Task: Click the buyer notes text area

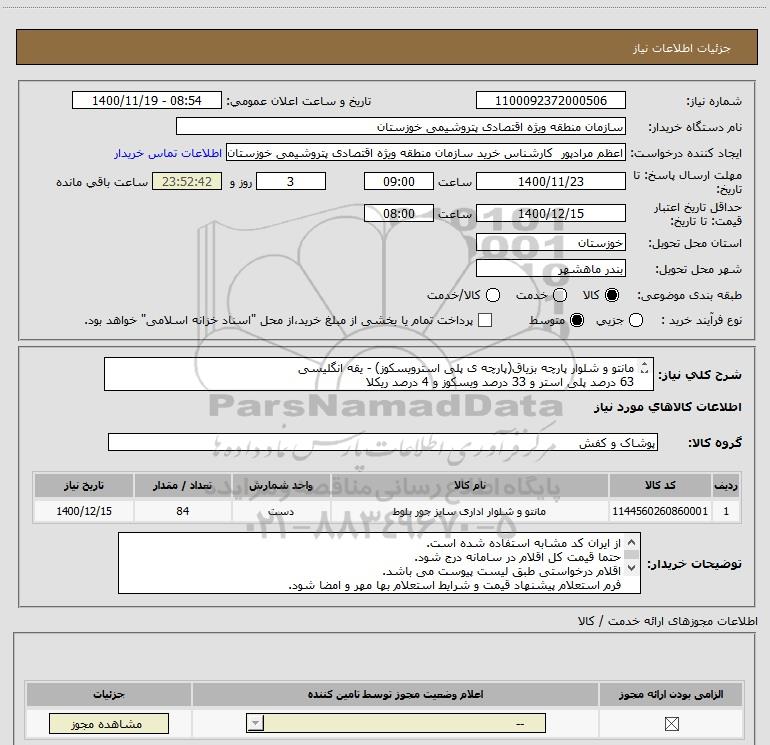Action: tap(379, 563)
